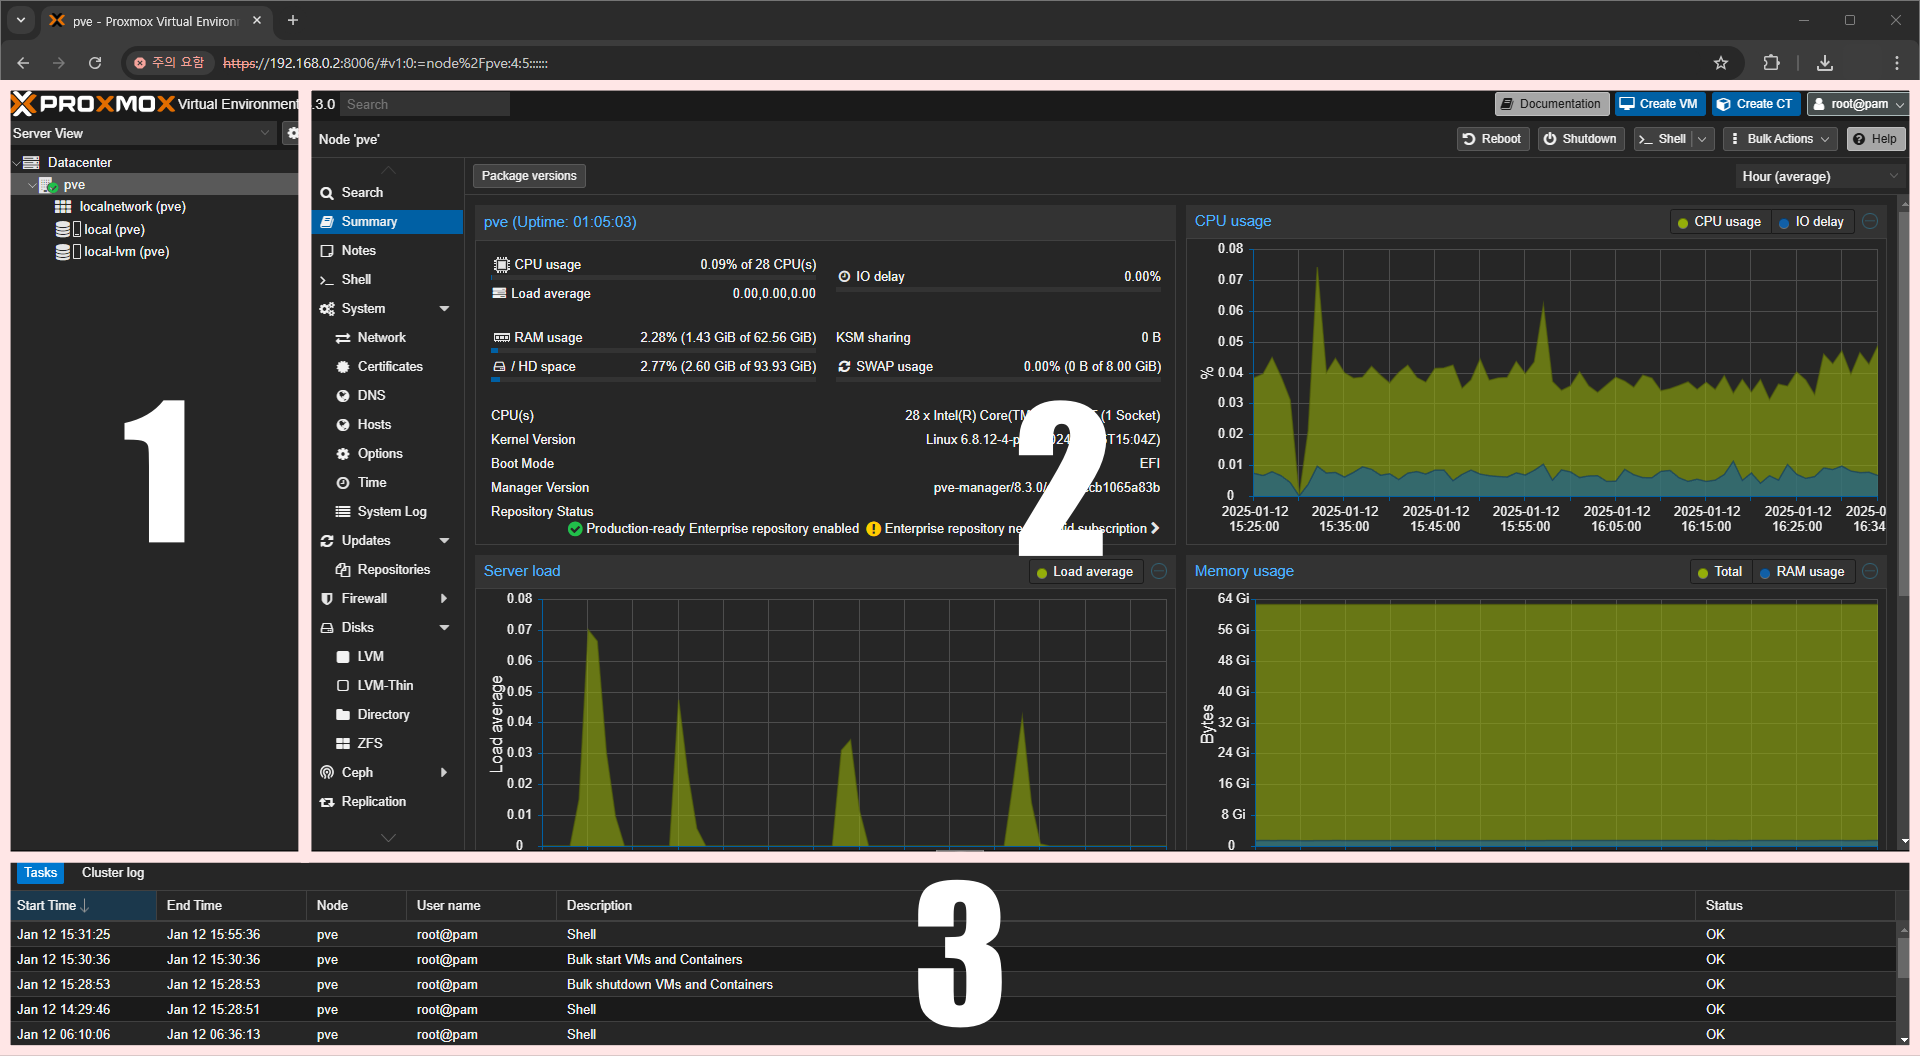
Task: Open localnetwork (pve) entry
Action: click(x=132, y=207)
